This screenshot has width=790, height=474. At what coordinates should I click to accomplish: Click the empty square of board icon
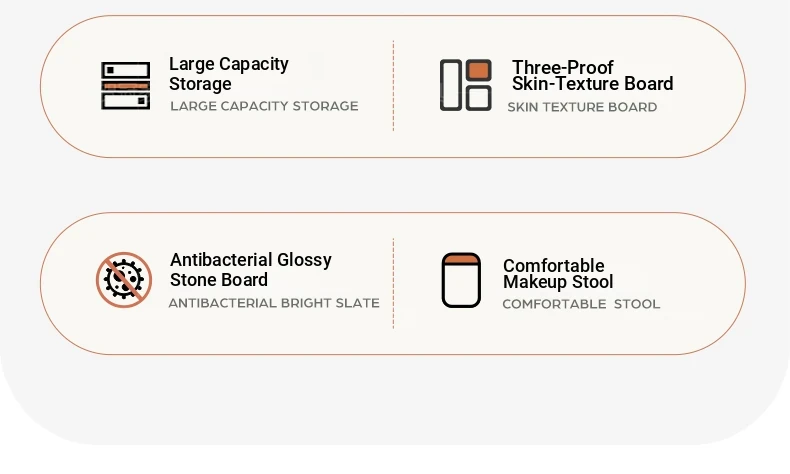tap(479, 98)
